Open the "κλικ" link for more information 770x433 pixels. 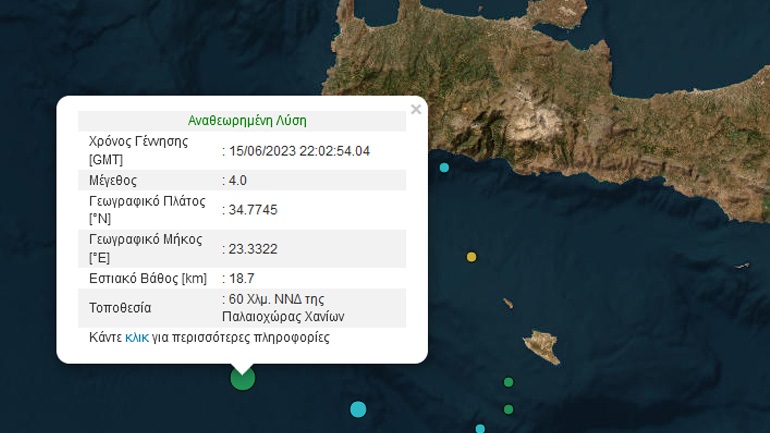coord(137,337)
